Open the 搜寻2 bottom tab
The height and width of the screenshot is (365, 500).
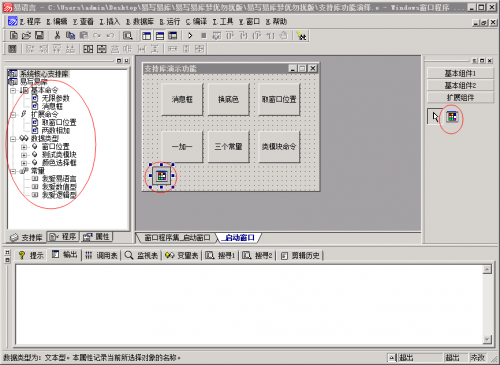click(x=257, y=255)
